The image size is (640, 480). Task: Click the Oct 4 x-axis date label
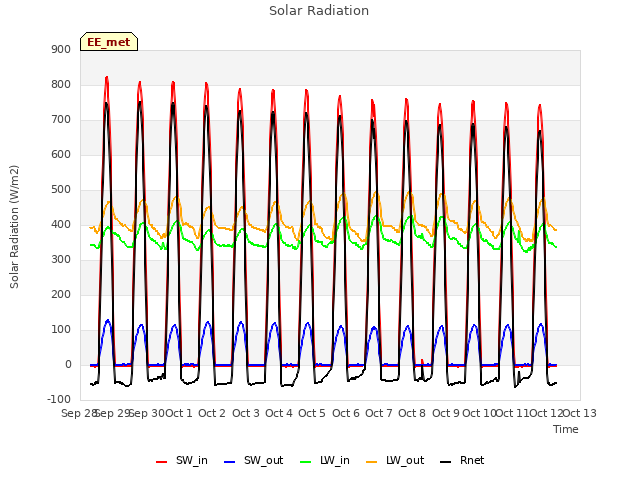click(x=279, y=413)
